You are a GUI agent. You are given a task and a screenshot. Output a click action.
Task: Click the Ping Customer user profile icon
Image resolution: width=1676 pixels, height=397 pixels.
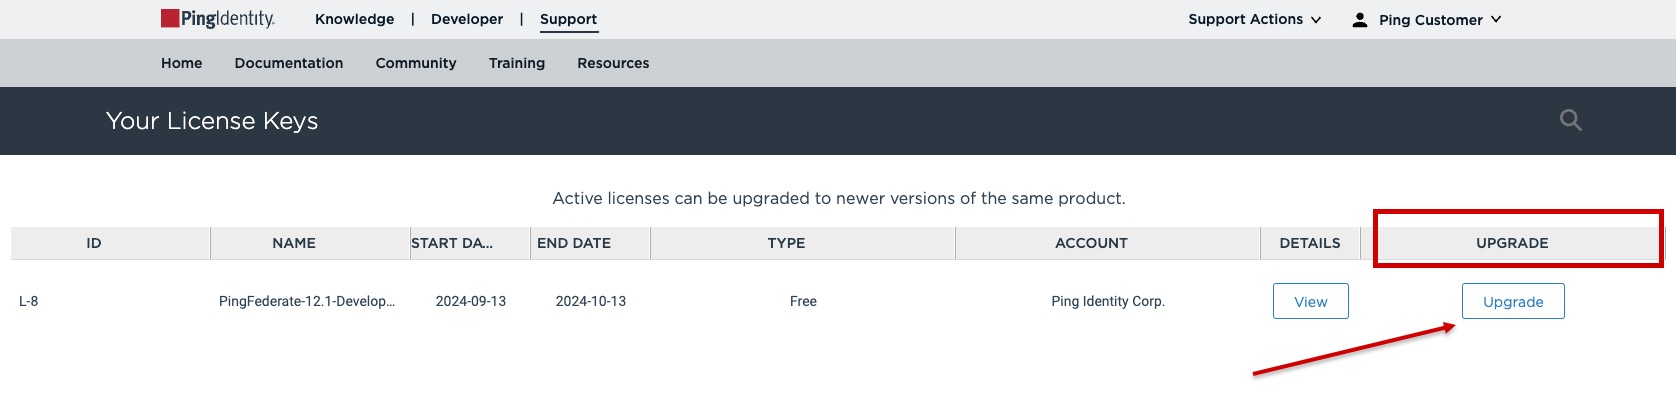tap(1360, 20)
